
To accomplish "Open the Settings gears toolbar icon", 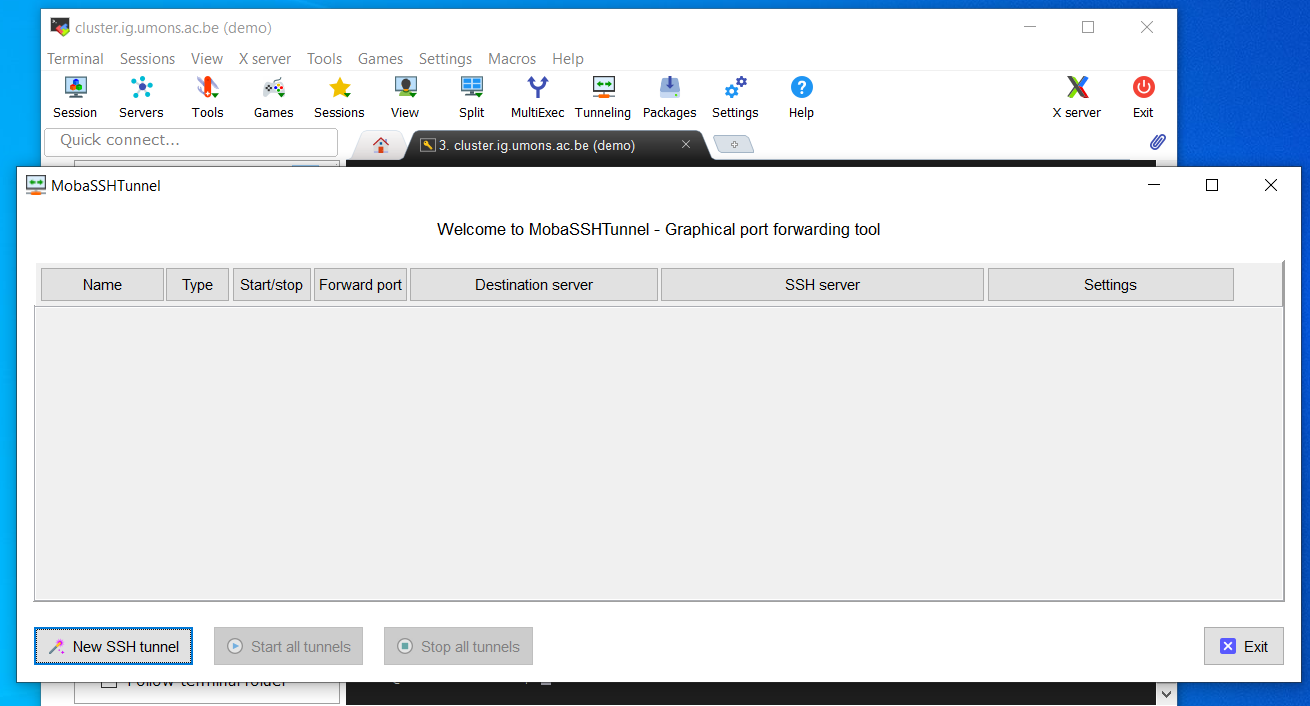I will 735,89.
